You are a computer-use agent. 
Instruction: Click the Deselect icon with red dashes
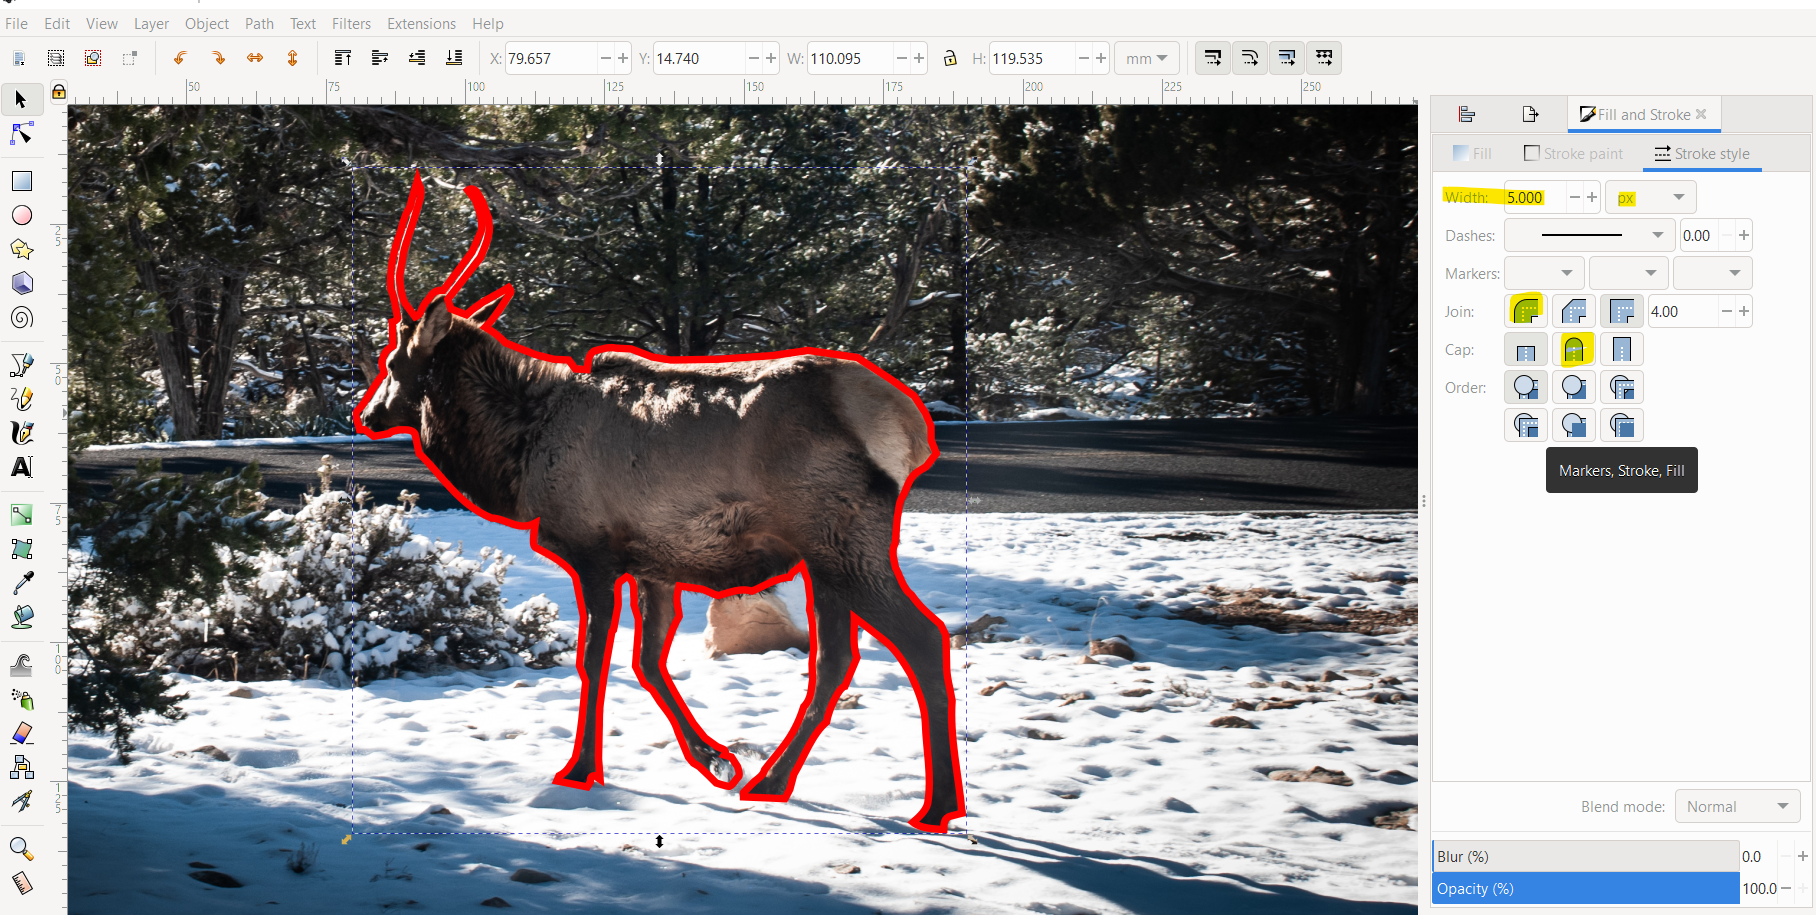pos(93,58)
